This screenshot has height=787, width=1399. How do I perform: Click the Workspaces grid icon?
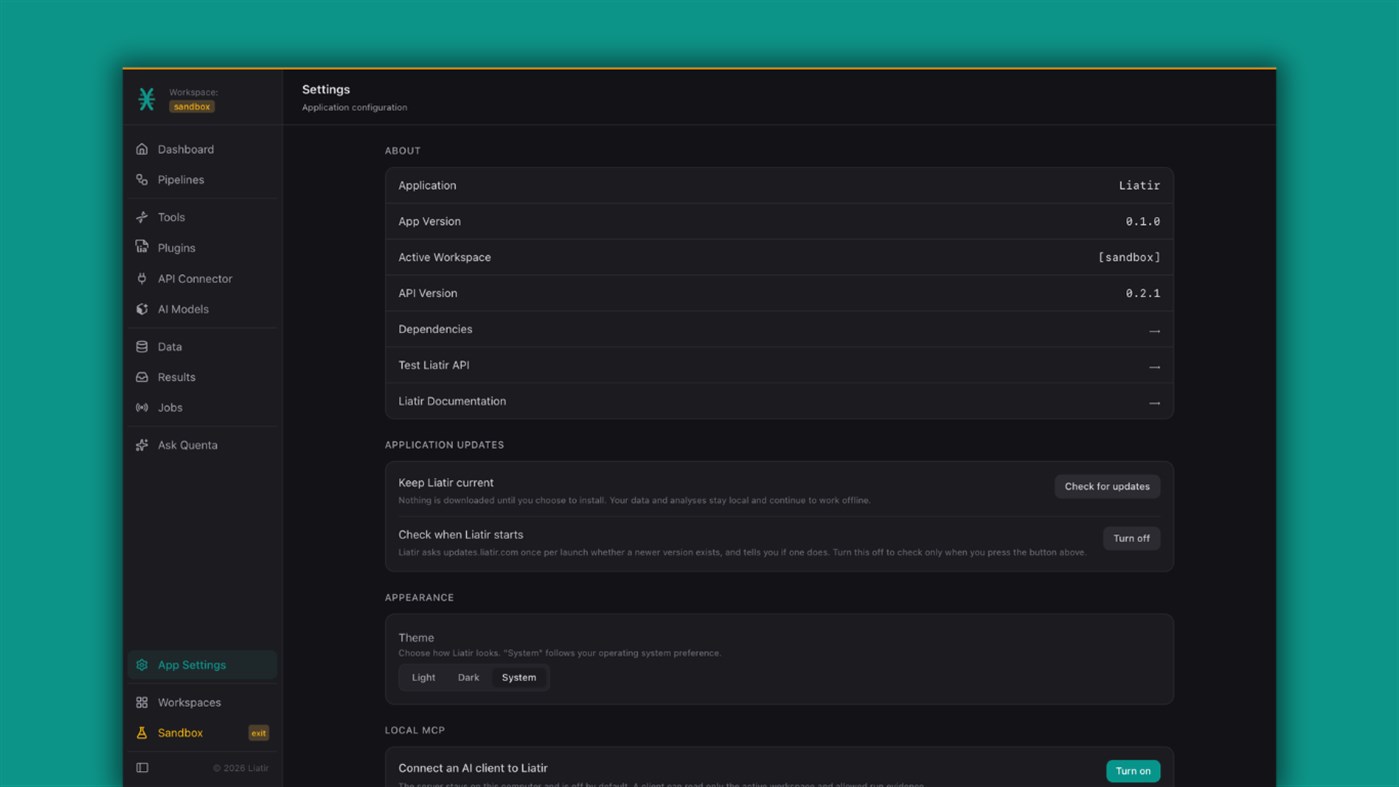142,703
